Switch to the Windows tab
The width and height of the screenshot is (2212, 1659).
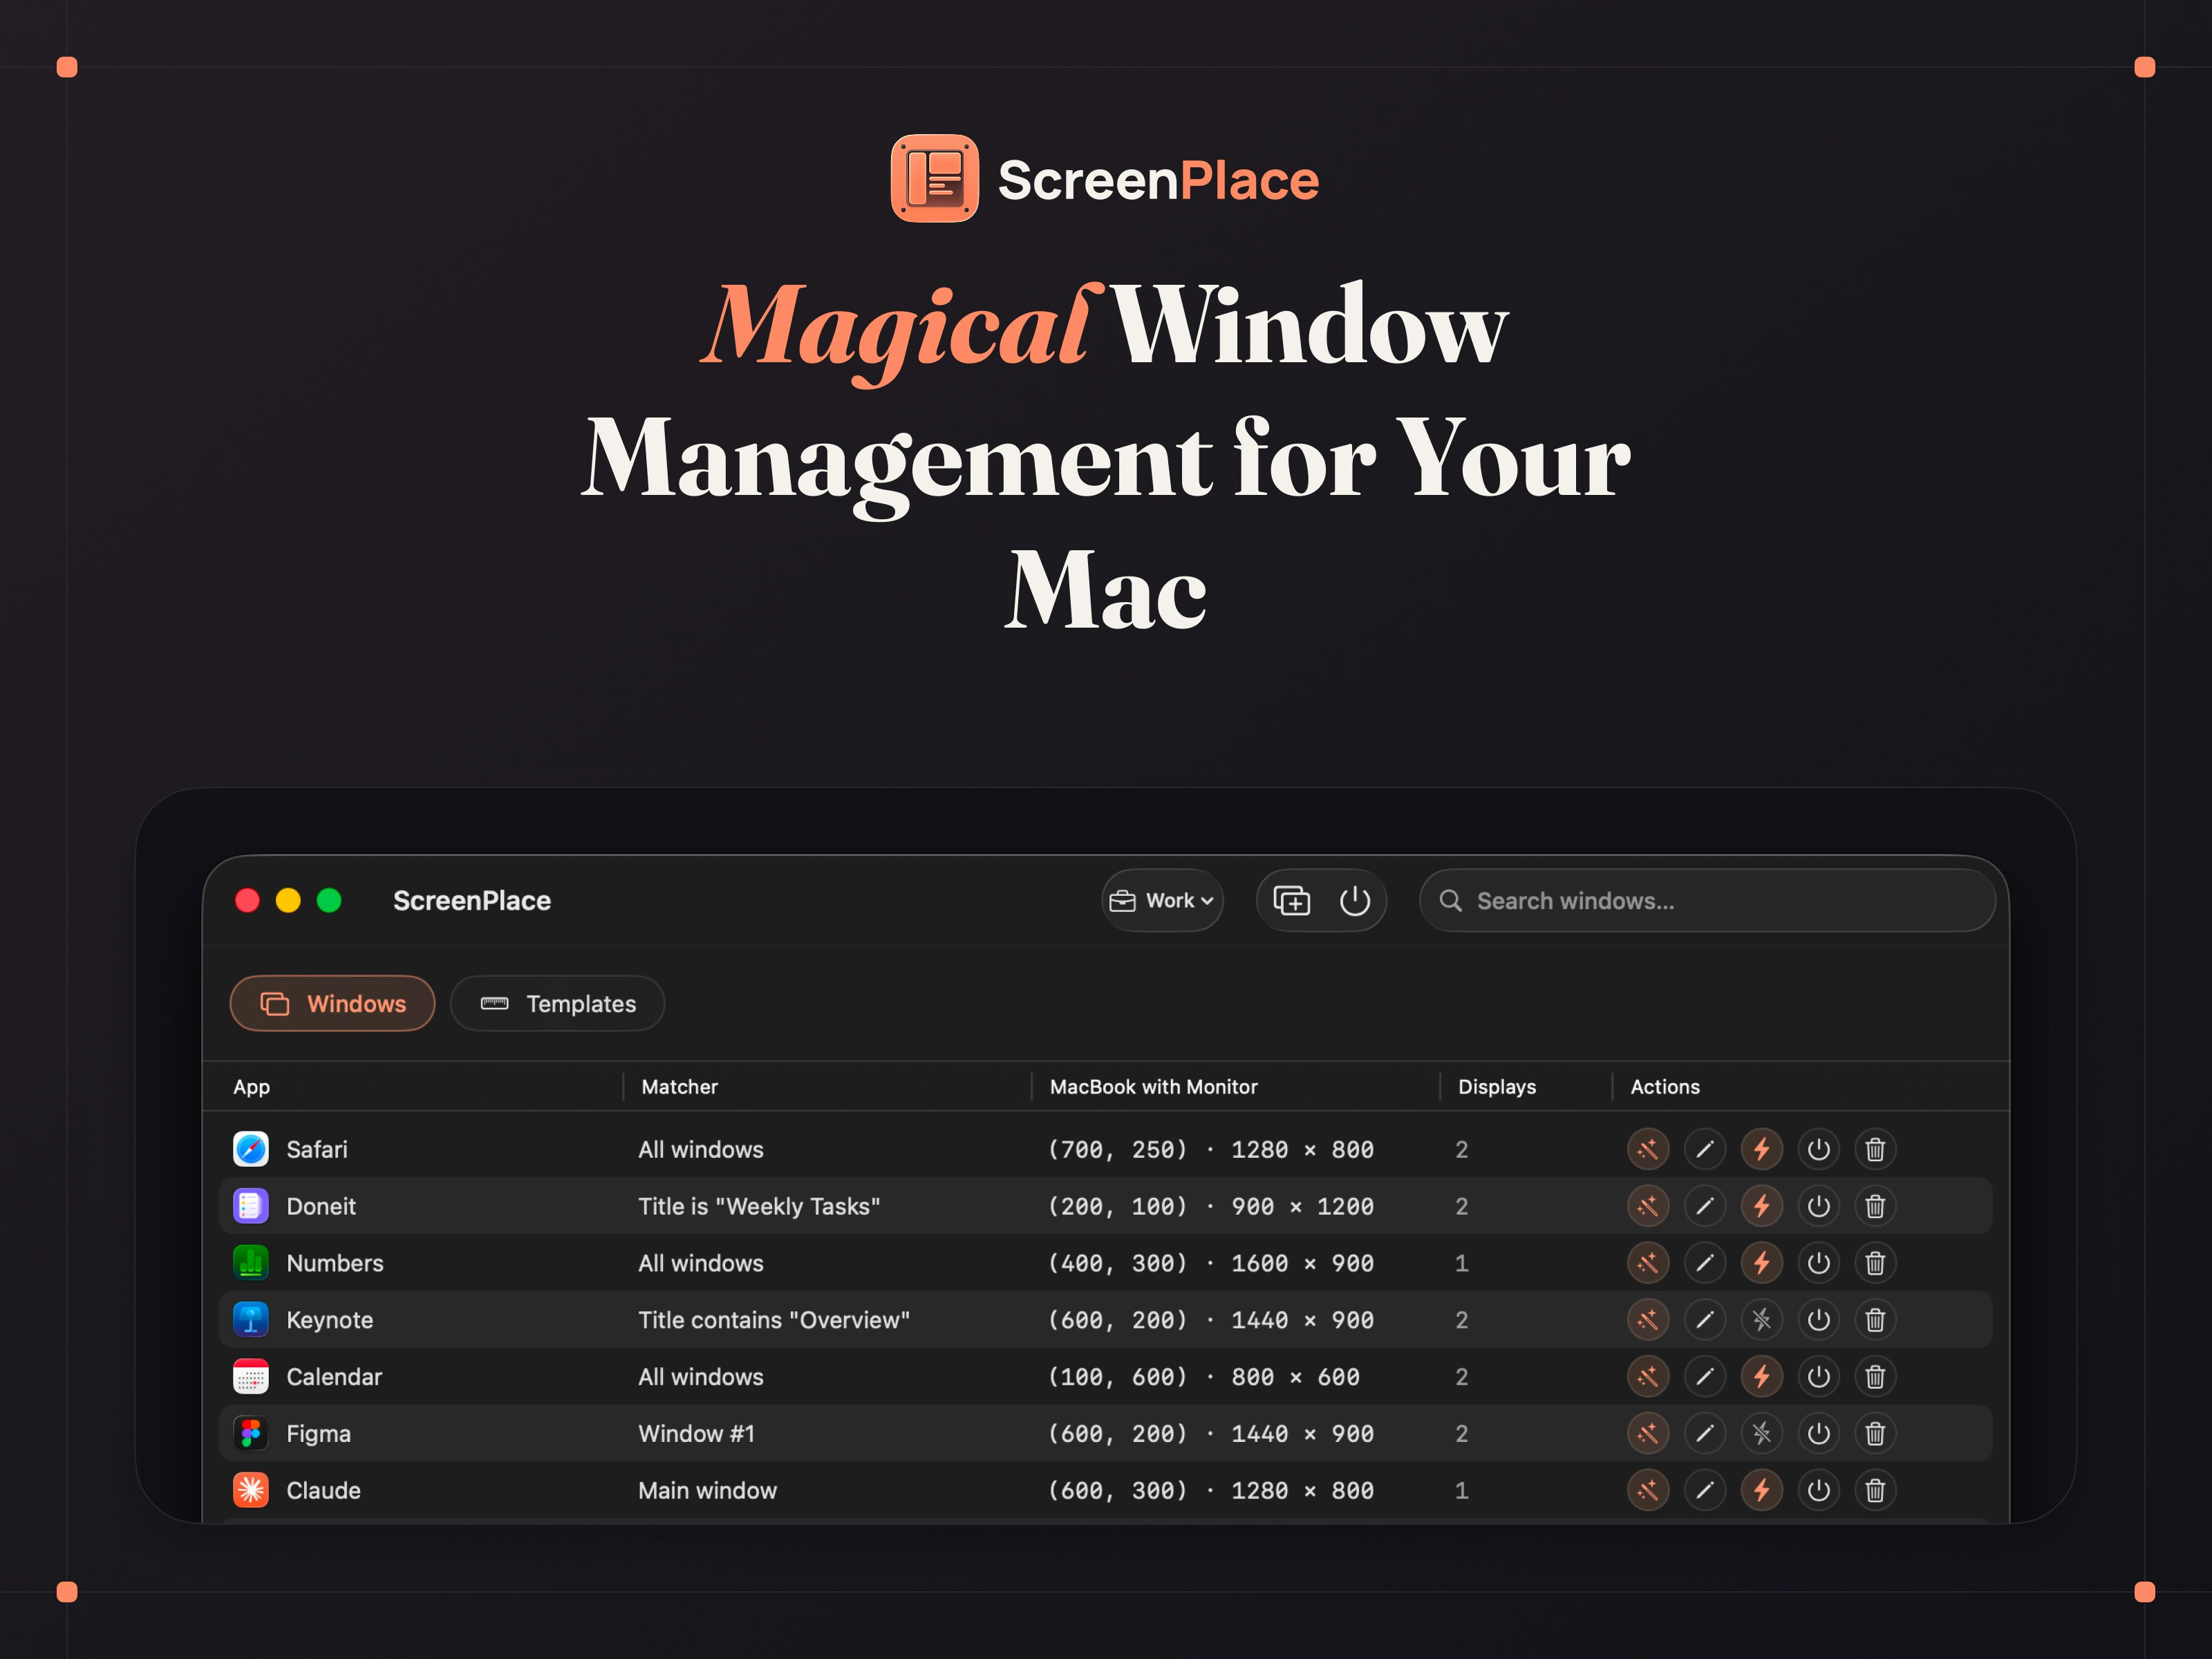tap(333, 1004)
